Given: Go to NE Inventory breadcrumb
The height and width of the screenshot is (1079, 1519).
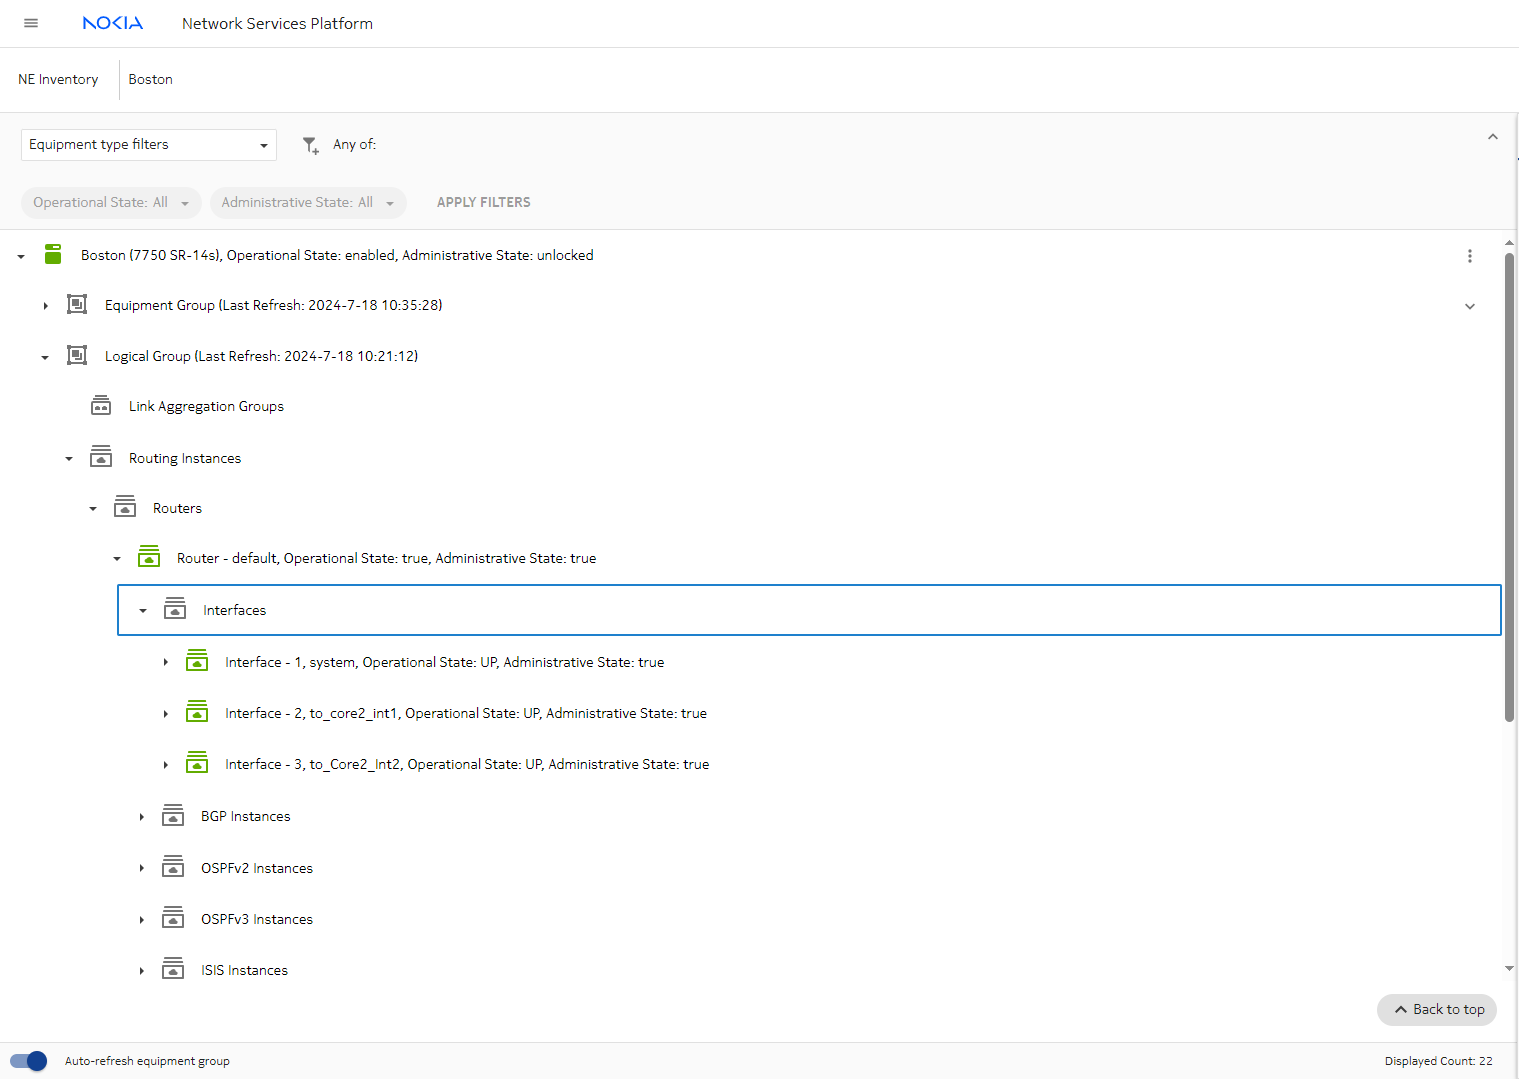Looking at the screenshot, I should point(58,80).
